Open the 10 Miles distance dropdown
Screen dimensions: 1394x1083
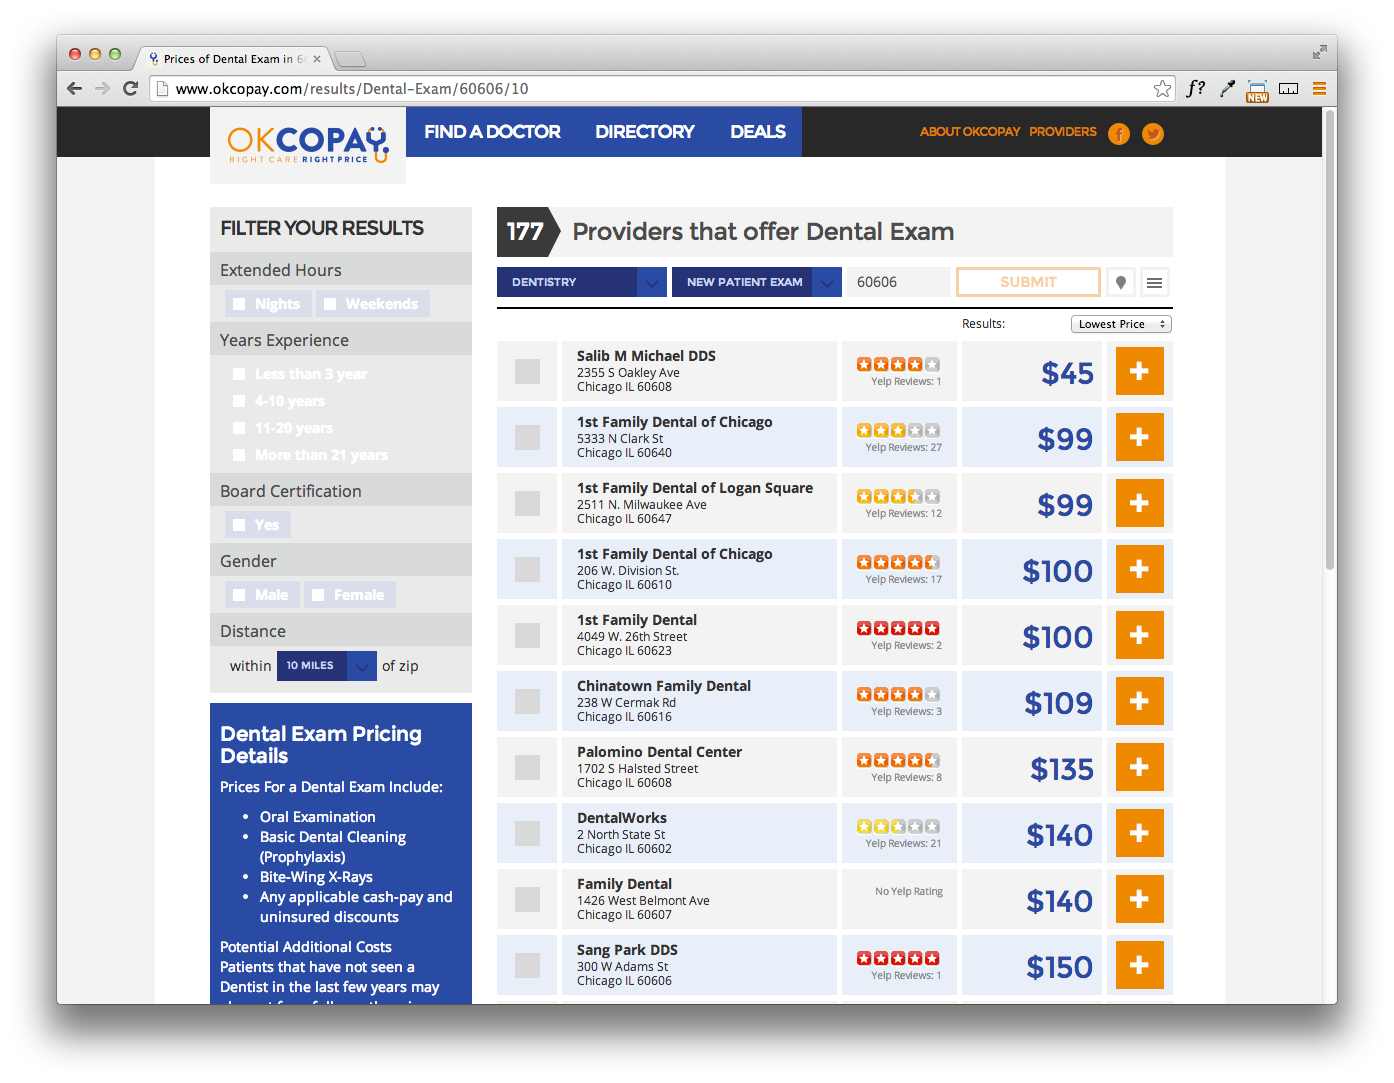(x=327, y=666)
